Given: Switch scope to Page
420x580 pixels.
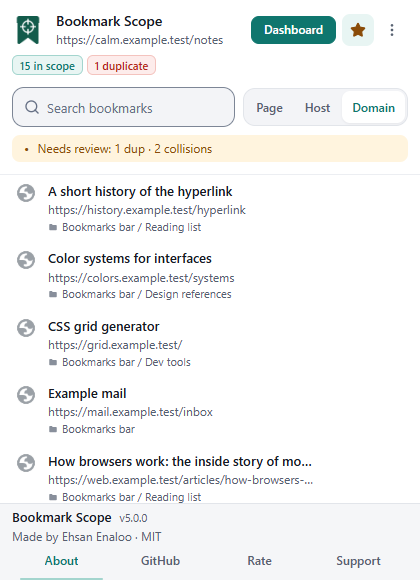Looking at the screenshot, I should [x=269, y=108].
